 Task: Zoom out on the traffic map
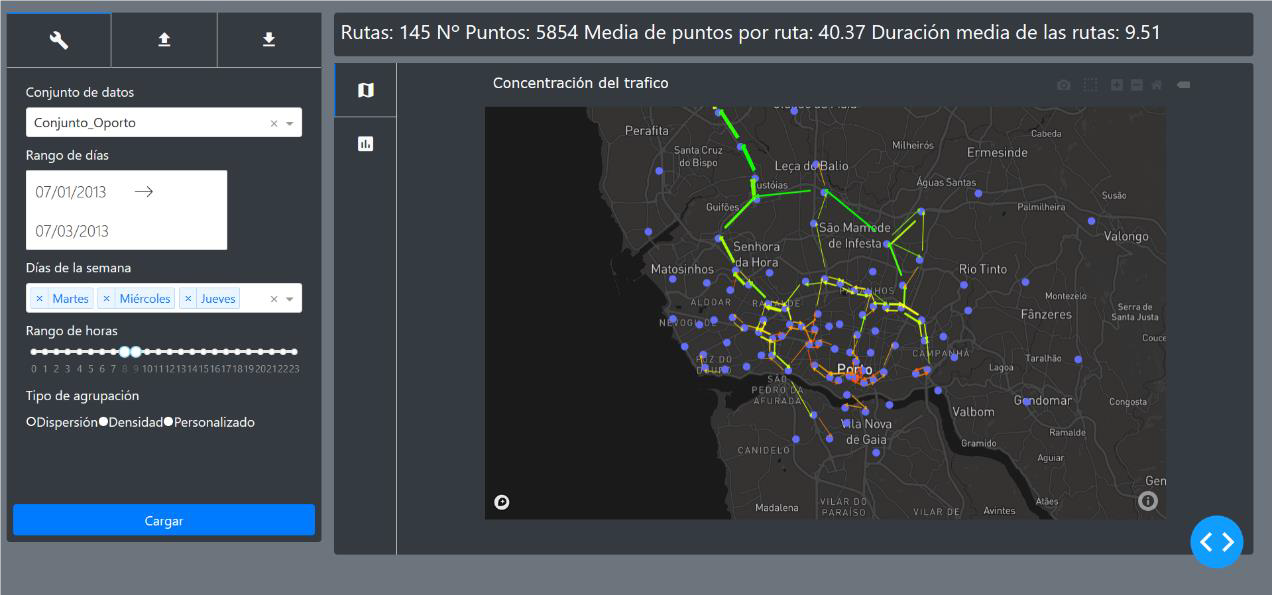pyautogui.click(x=1137, y=85)
